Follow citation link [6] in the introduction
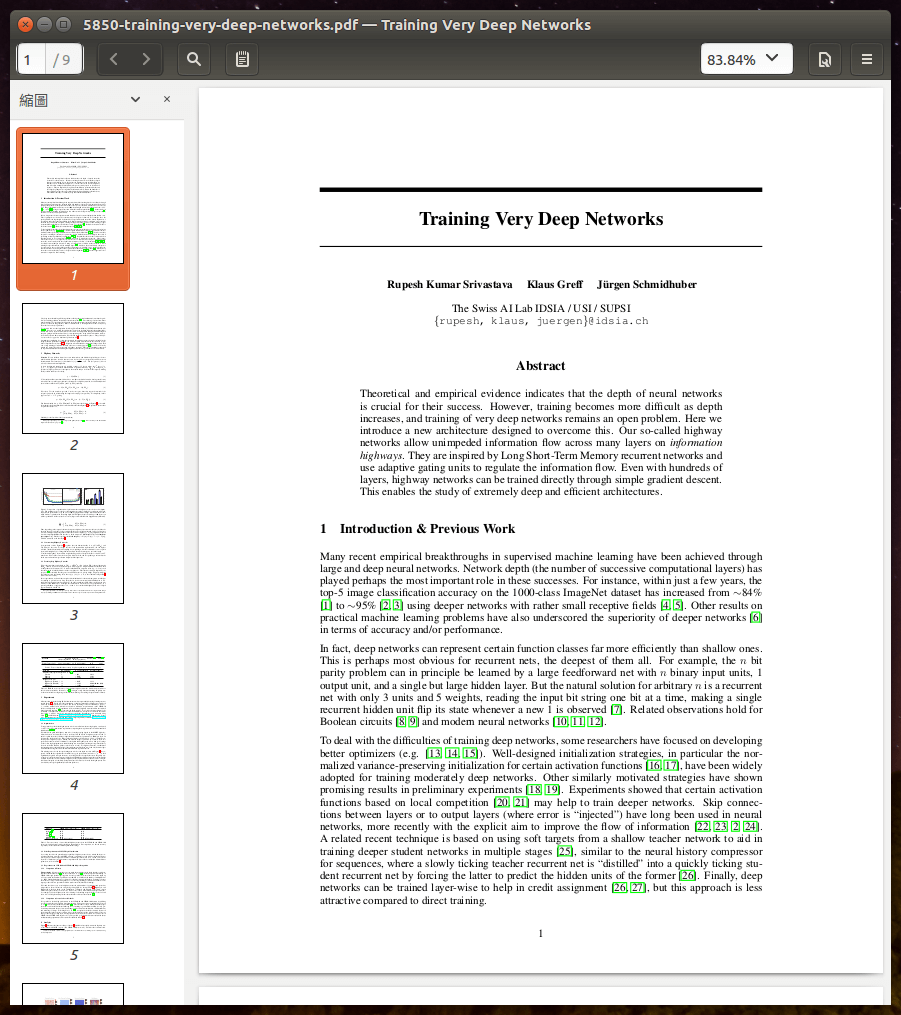The height and width of the screenshot is (1015, 901). click(756, 618)
